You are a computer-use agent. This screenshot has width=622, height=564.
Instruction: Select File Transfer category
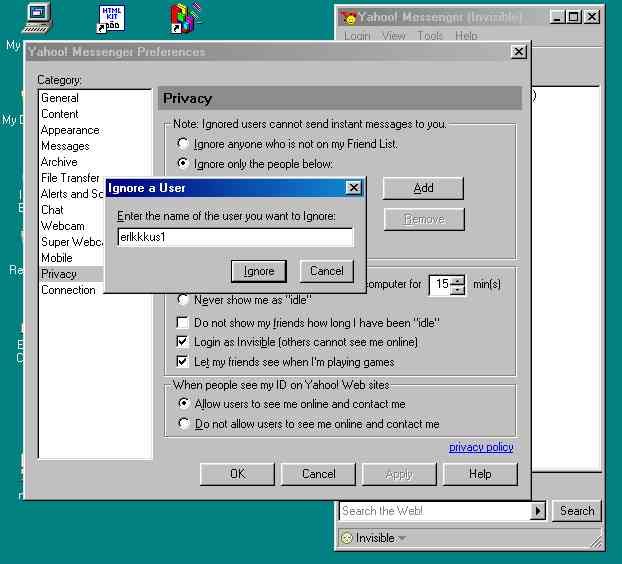coord(70,178)
